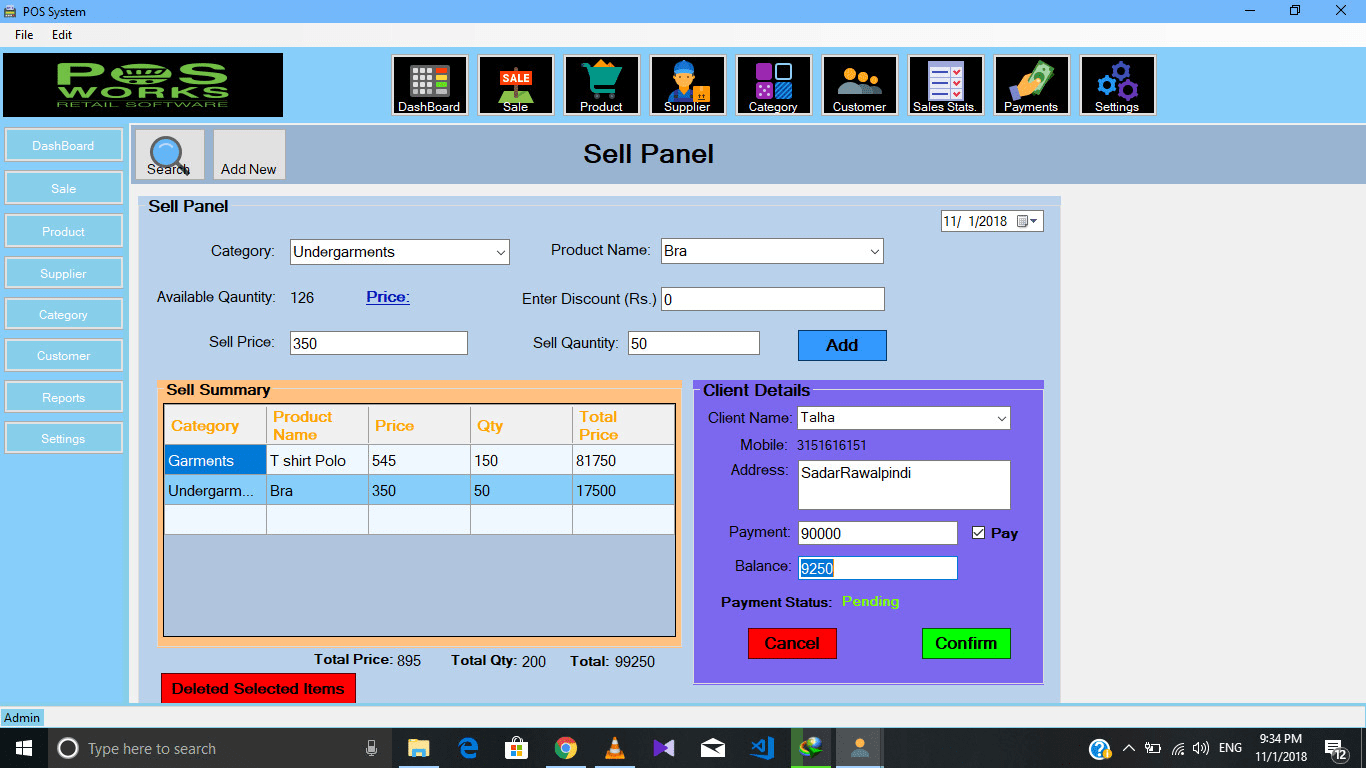Image resolution: width=1366 pixels, height=768 pixels.
Task: Toggle the Pay checkbox
Action: [979, 533]
